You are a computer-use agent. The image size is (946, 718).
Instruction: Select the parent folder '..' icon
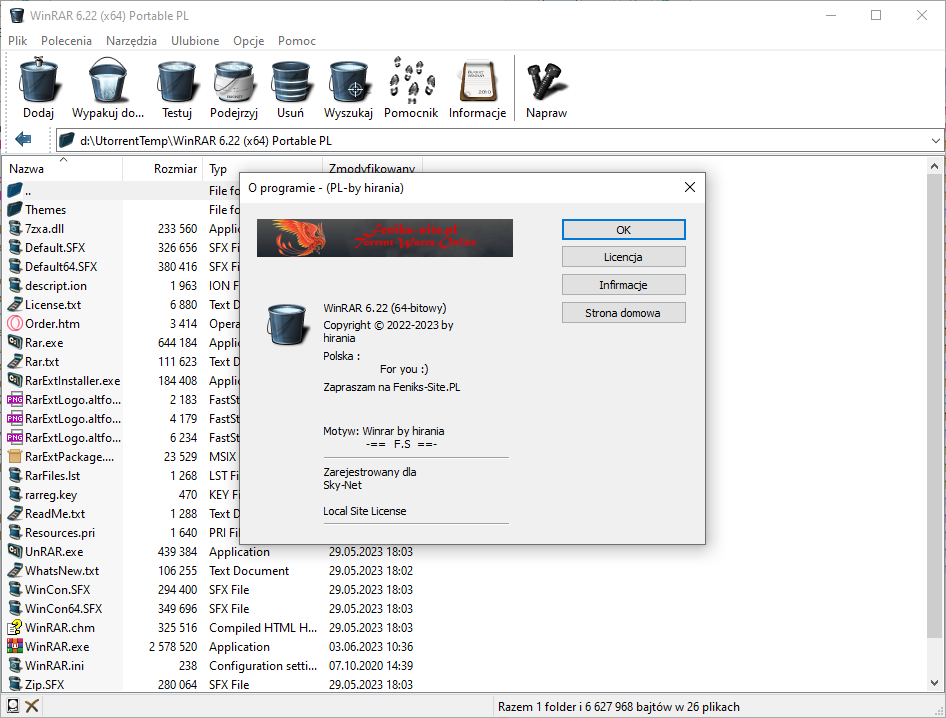[14, 190]
